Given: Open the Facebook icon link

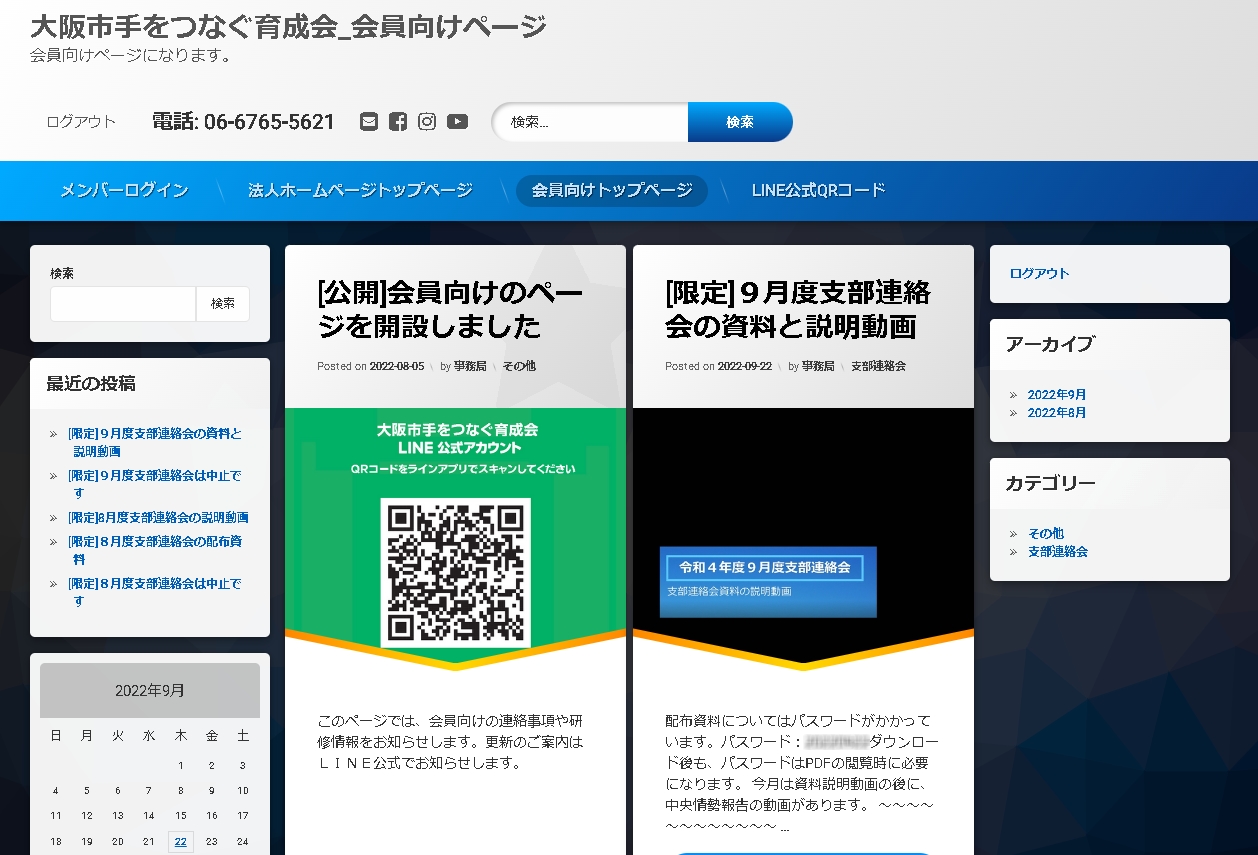Looking at the screenshot, I should coord(398,122).
